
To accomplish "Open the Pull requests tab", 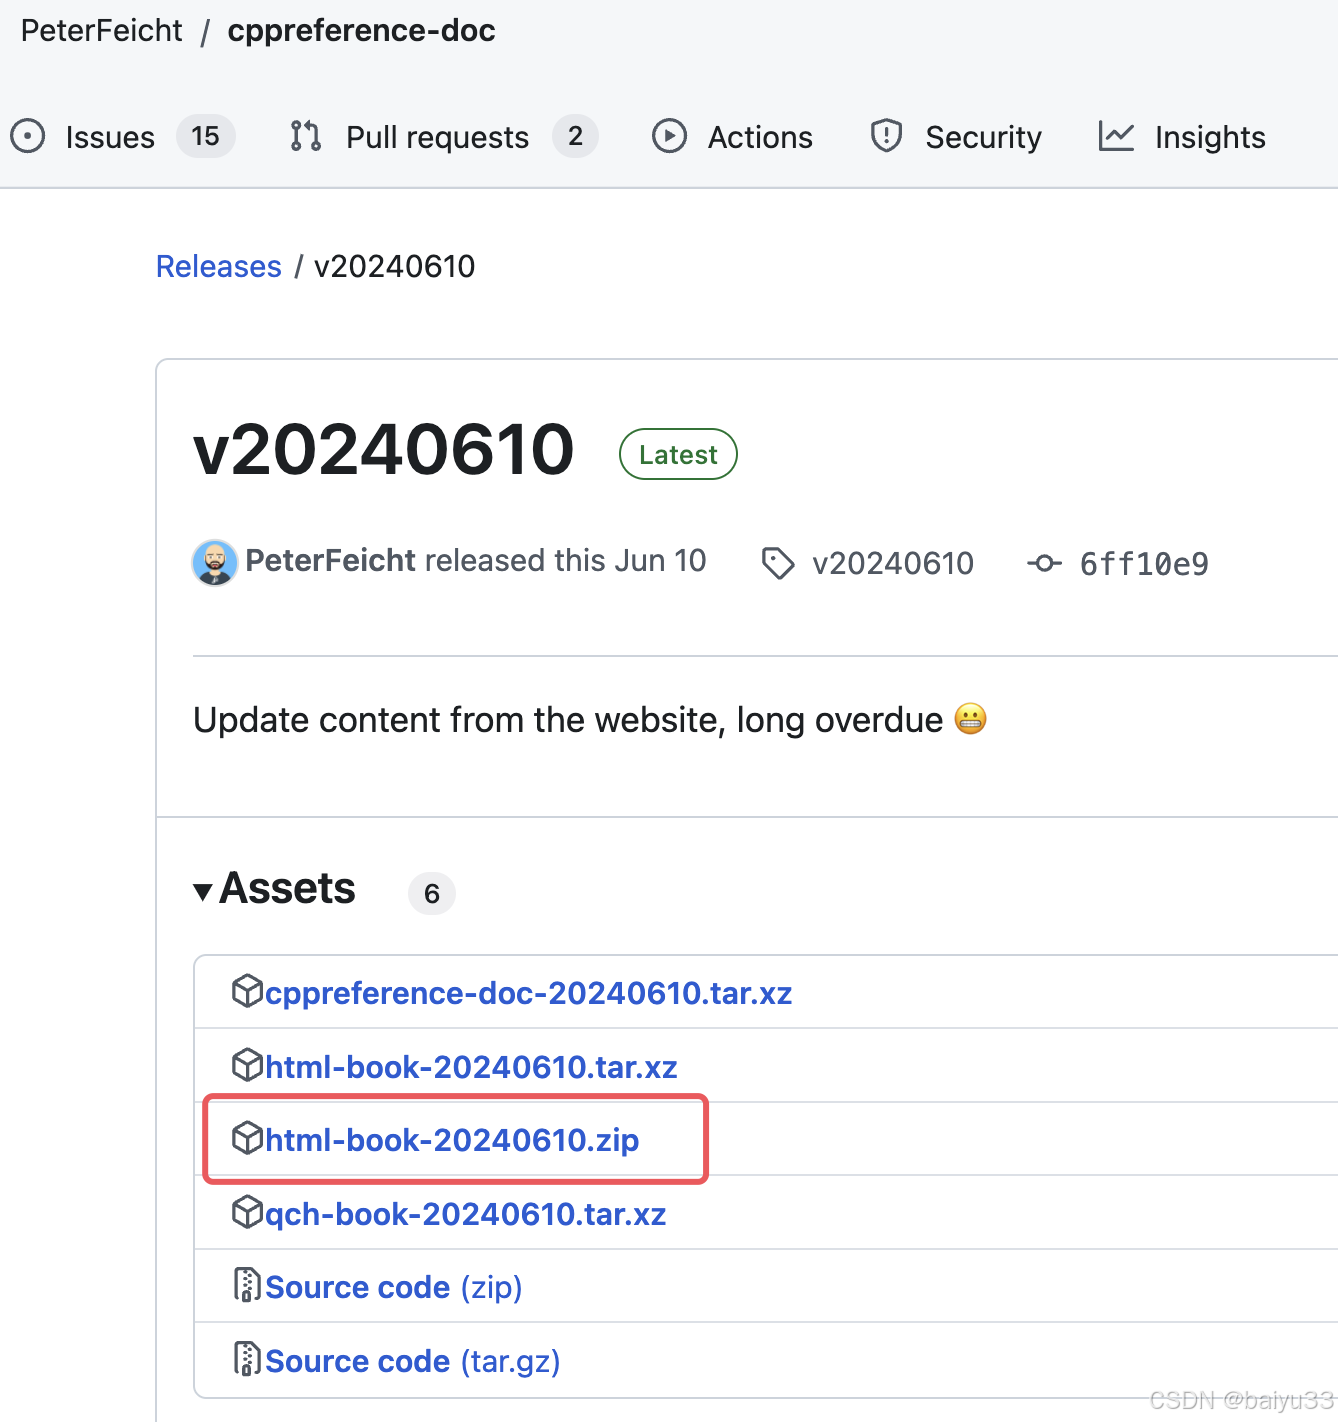I will pos(444,137).
